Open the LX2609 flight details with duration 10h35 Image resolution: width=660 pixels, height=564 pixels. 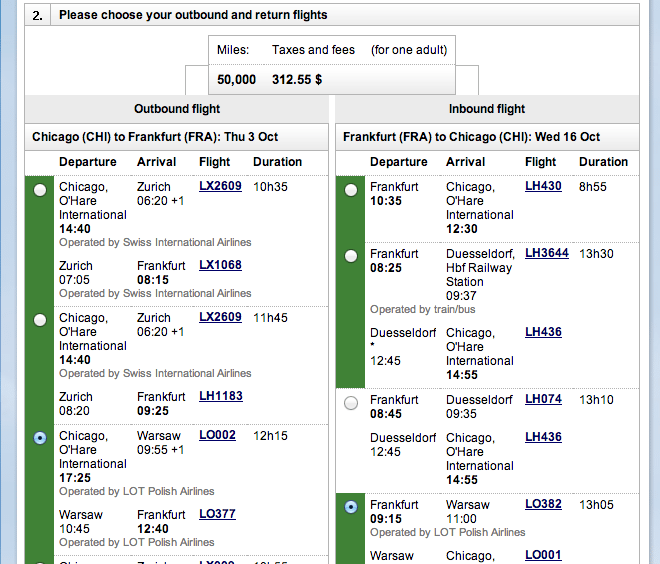[220, 186]
